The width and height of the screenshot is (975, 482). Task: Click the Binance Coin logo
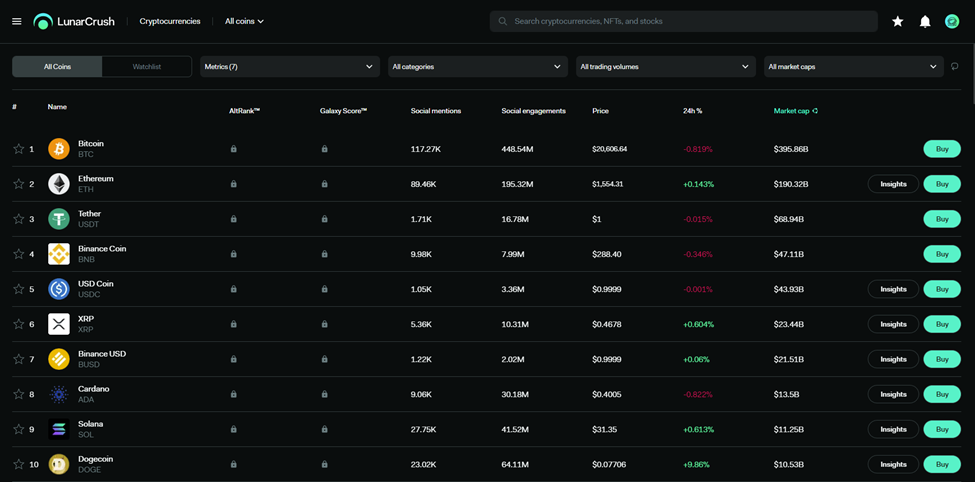tap(59, 254)
